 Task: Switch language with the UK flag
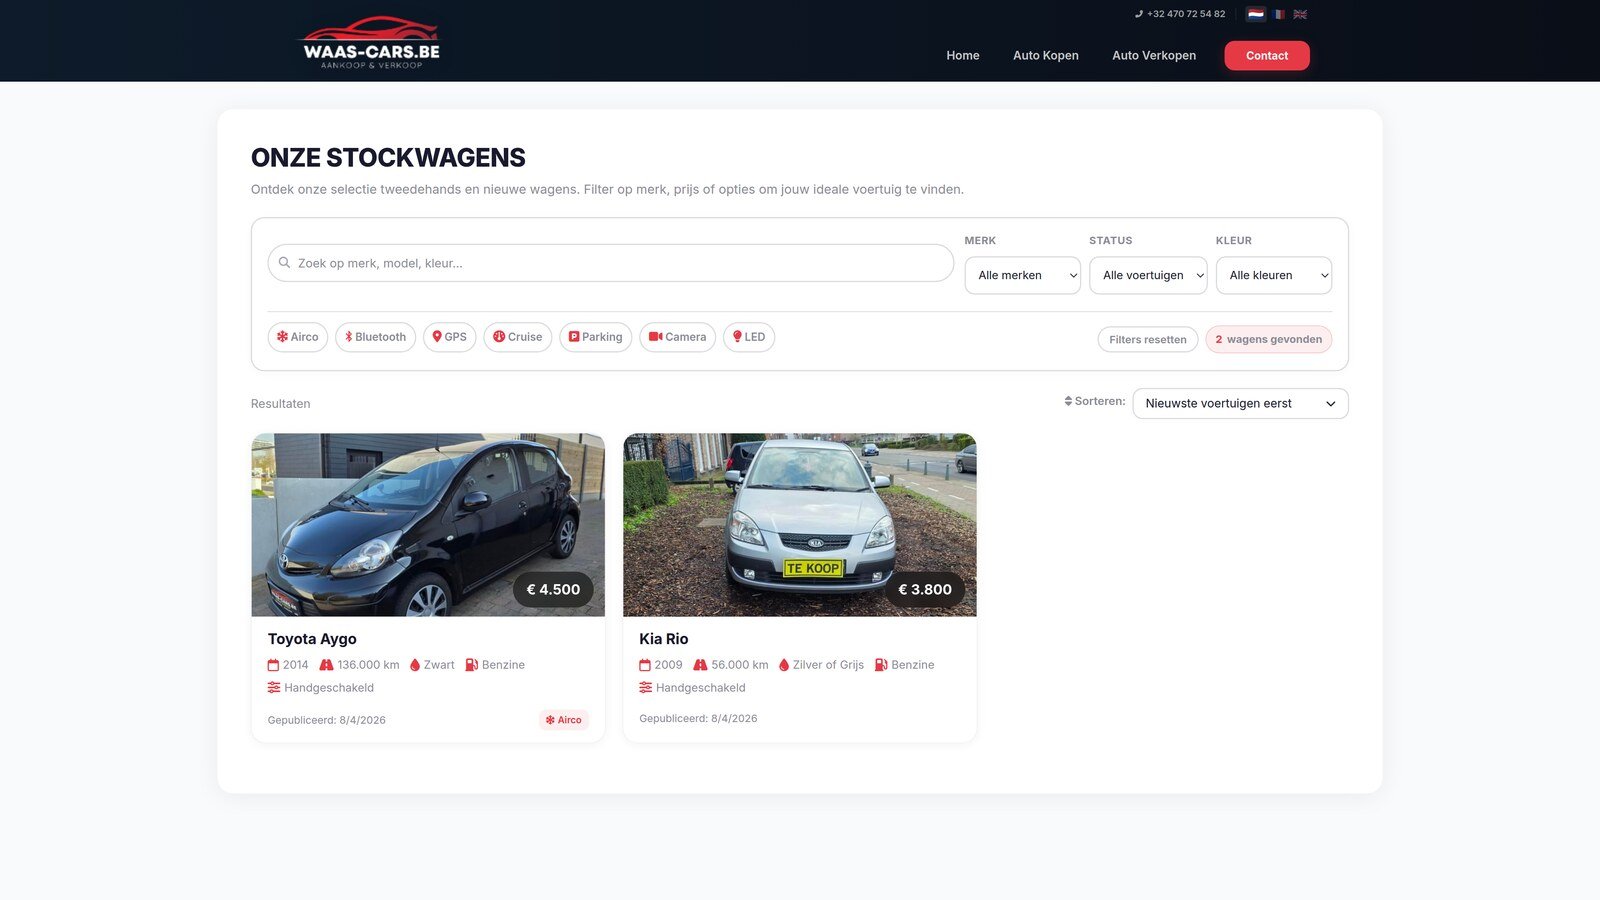click(x=1300, y=14)
